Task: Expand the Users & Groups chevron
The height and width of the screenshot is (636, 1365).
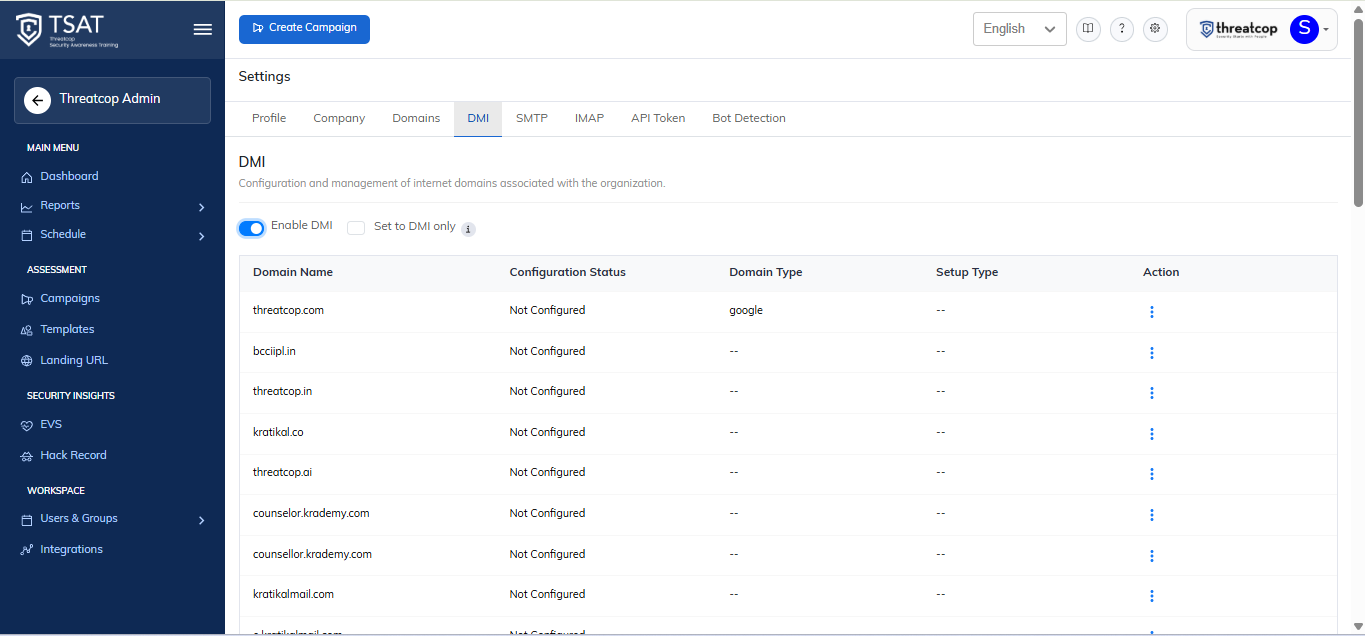Action: click(x=201, y=520)
